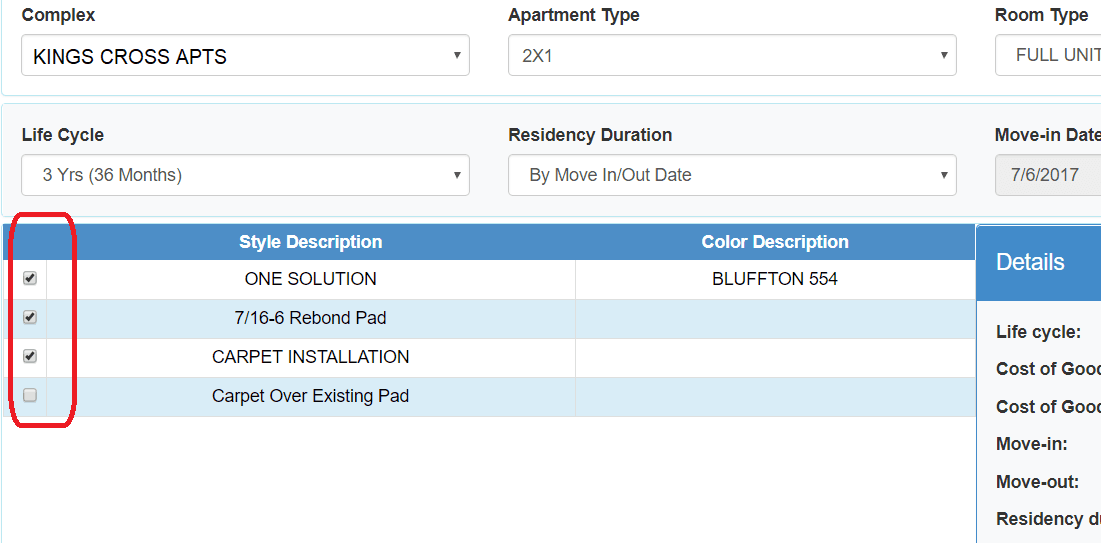Image resolution: width=1101 pixels, height=543 pixels.
Task: Select the ONE SOLUTION style cell
Action: point(310,279)
